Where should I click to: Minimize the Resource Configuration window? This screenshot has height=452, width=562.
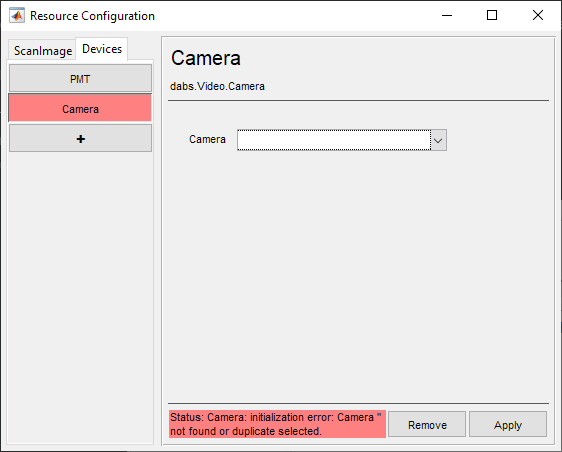tap(447, 15)
